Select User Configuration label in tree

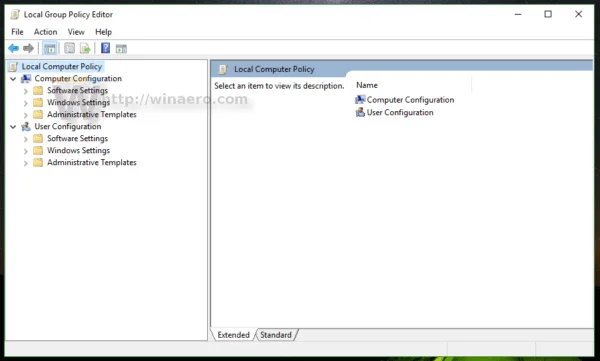pyautogui.click(x=68, y=126)
